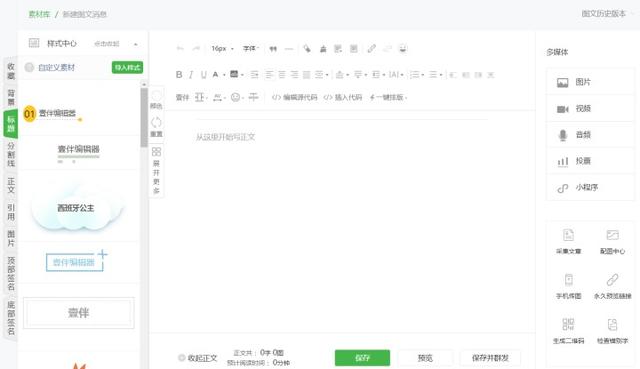Switch to the 图片 side tab

point(11,238)
